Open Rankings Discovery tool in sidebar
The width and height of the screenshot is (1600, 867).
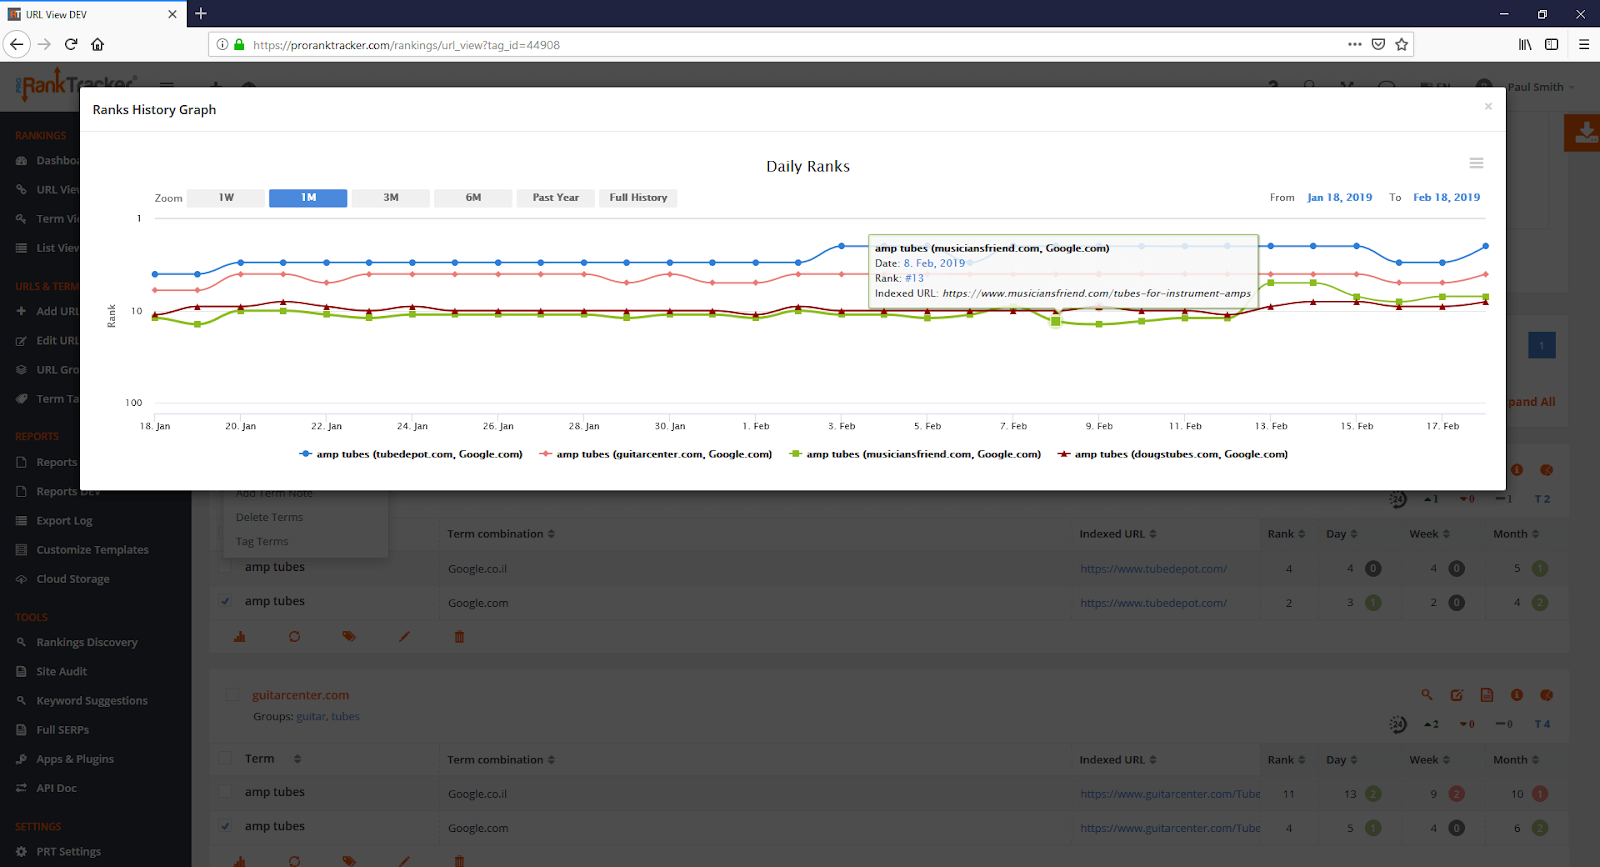87,642
